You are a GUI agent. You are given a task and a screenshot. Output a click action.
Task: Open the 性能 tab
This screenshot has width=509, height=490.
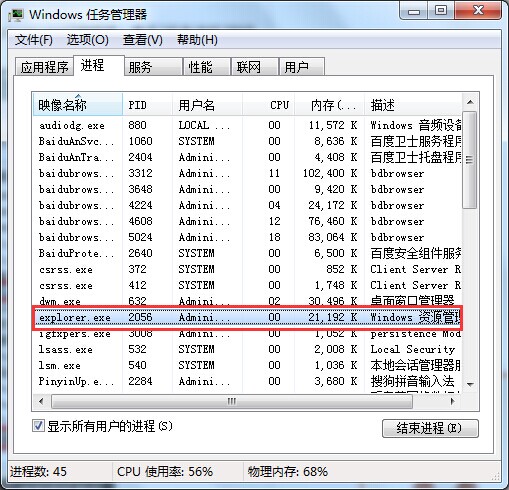click(x=207, y=67)
